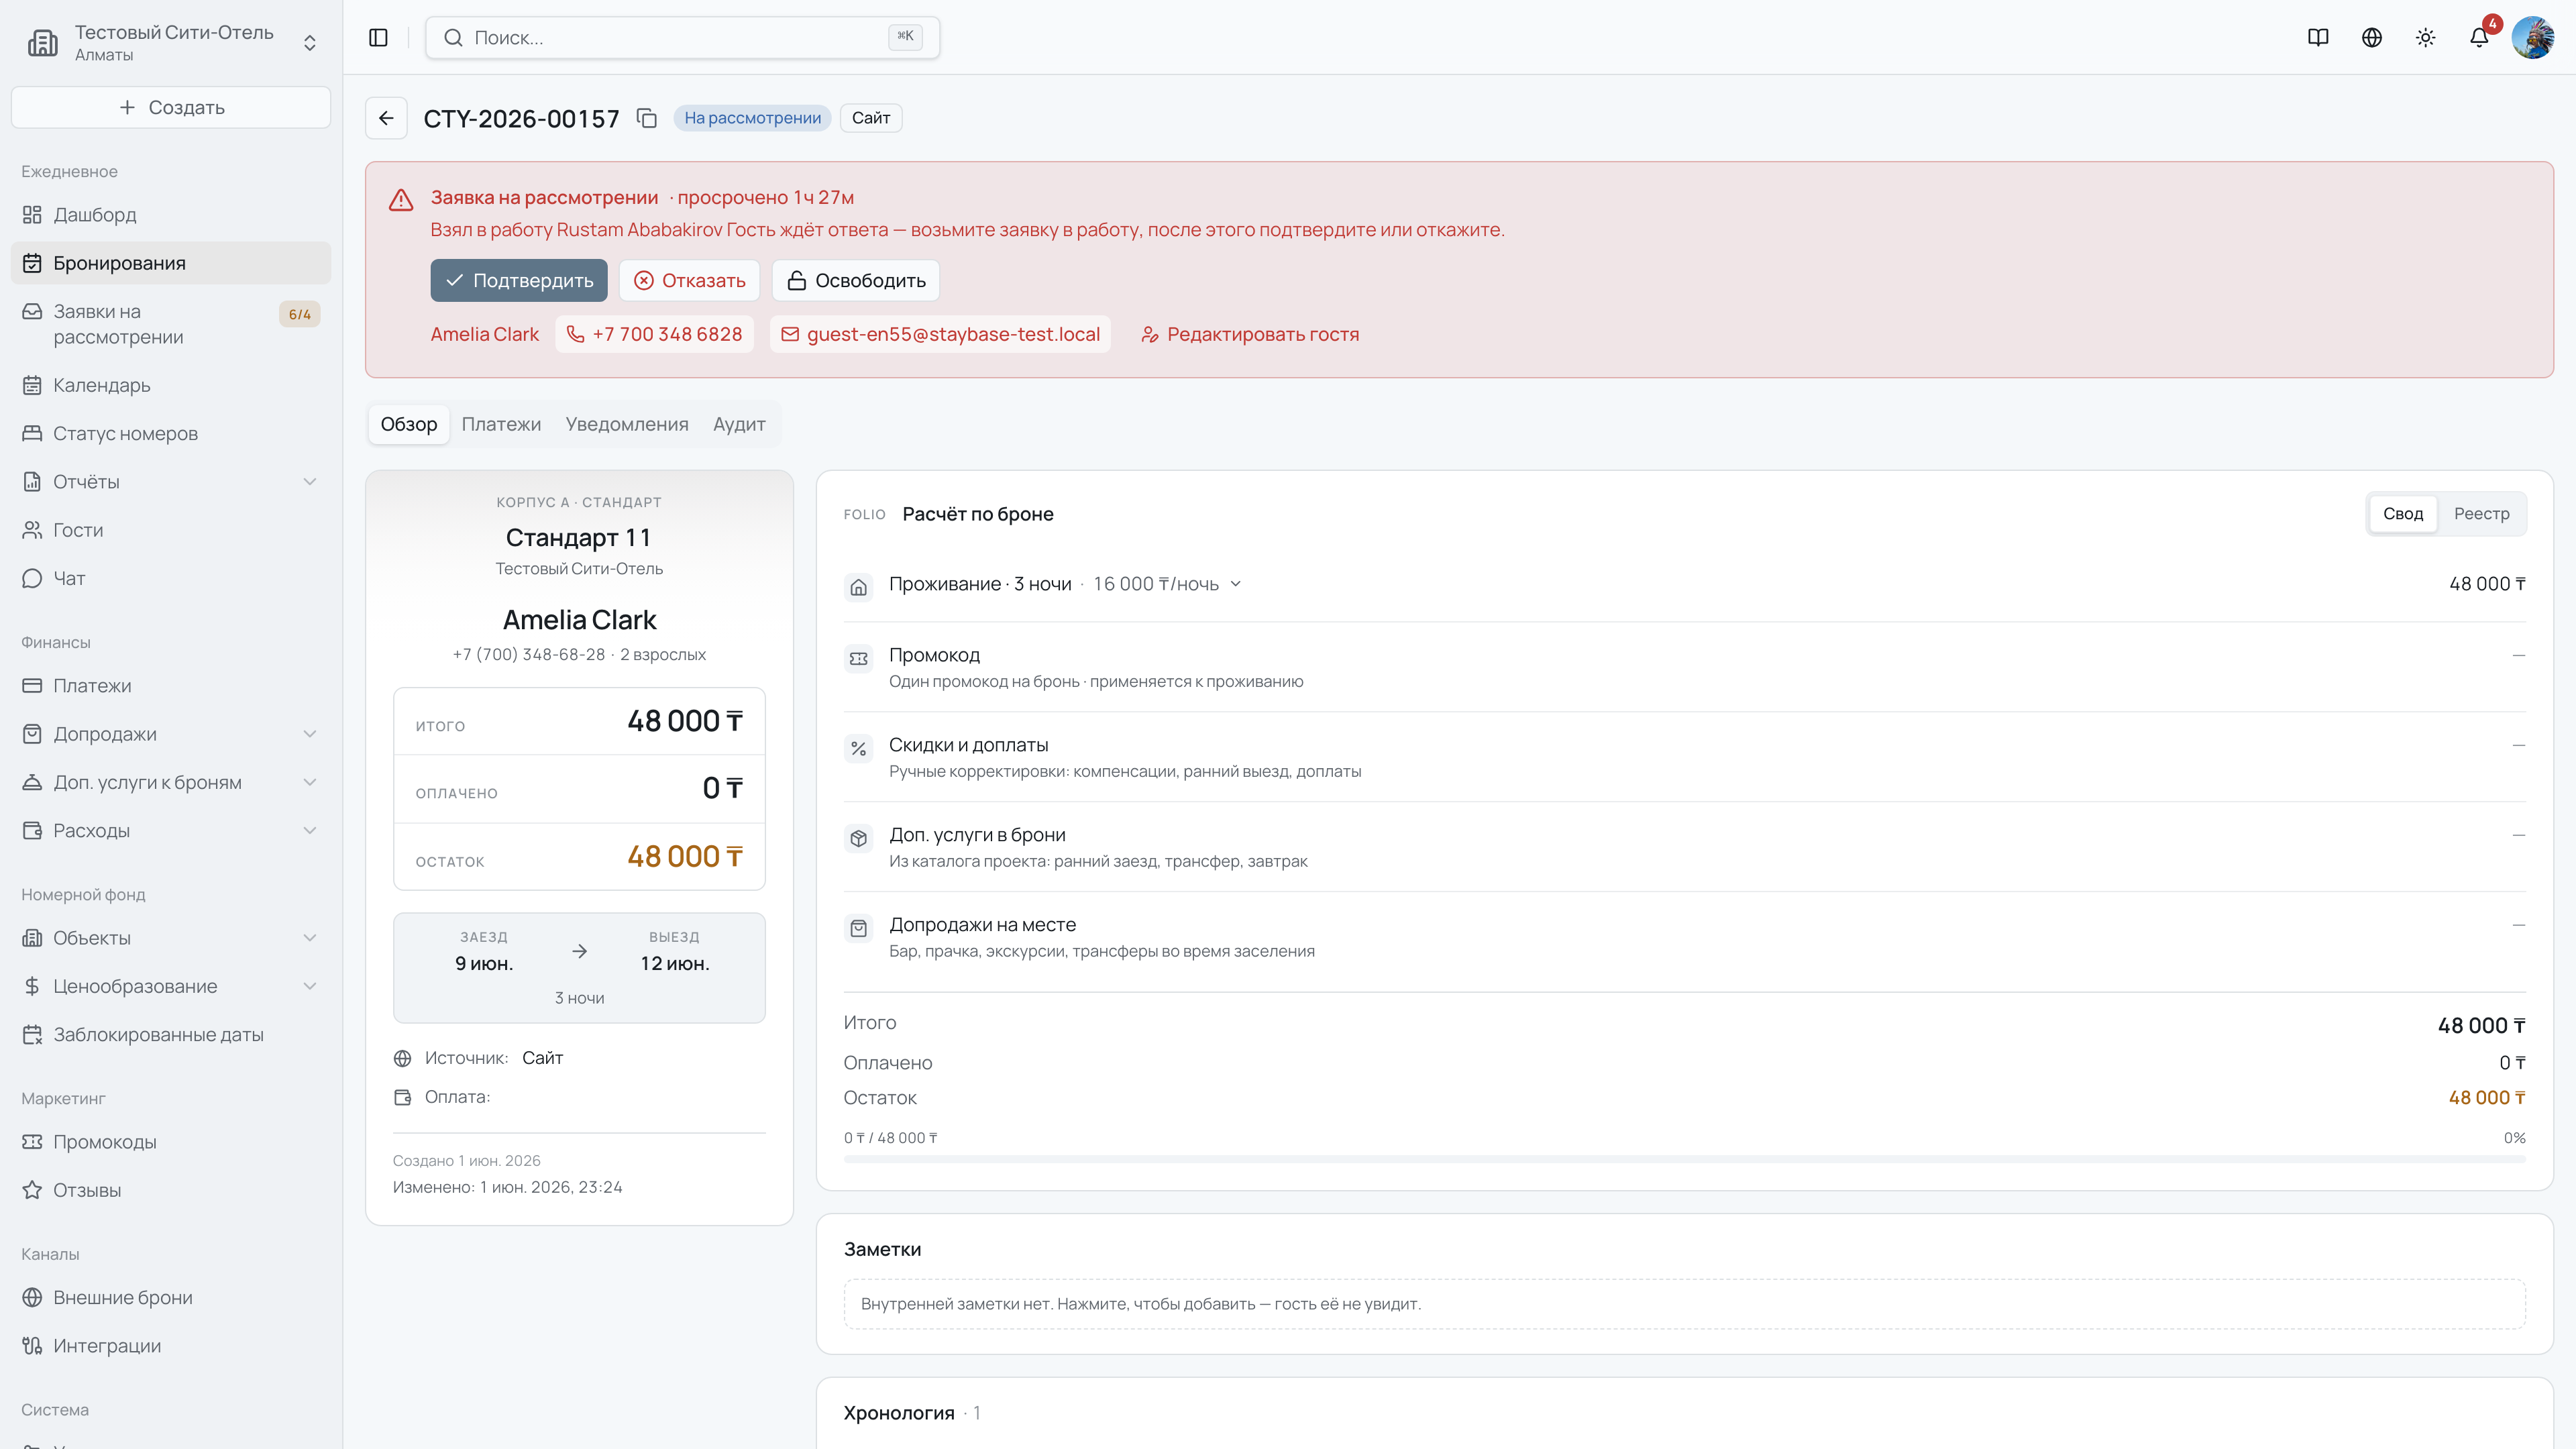Image resolution: width=2576 pixels, height=1449 pixels.
Task: Open the language globe icon
Action: 2372,38
